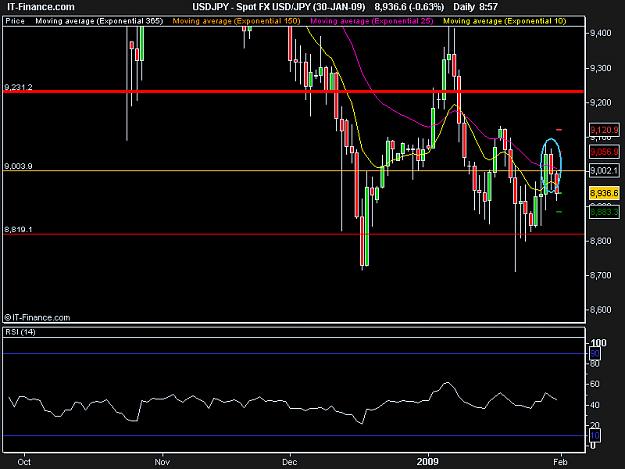This screenshot has width=625, height=469.
Task: Click the yellow 8,936.6 current price tag
Action: point(604,193)
